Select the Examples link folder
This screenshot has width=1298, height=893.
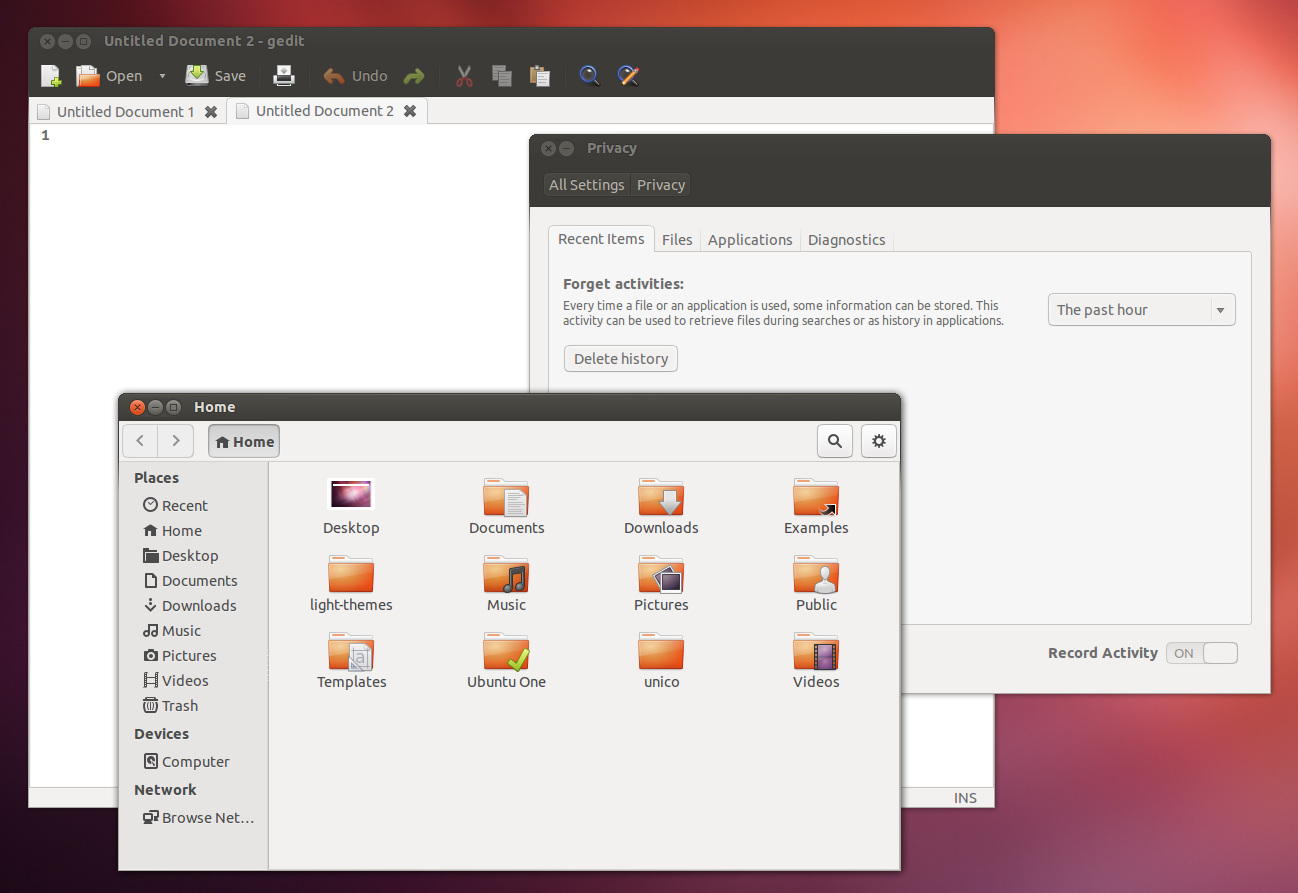[x=816, y=496]
